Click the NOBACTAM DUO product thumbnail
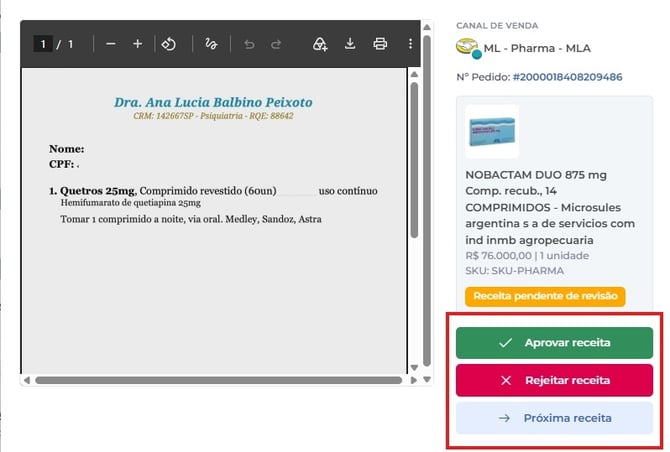Viewport: 670px width, 452px height. coord(492,132)
